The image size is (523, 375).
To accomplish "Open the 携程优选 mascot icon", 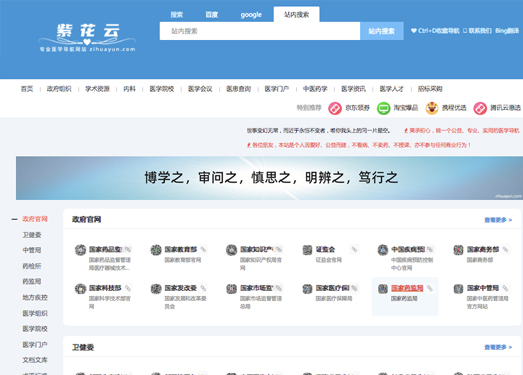I will (432, 108).
